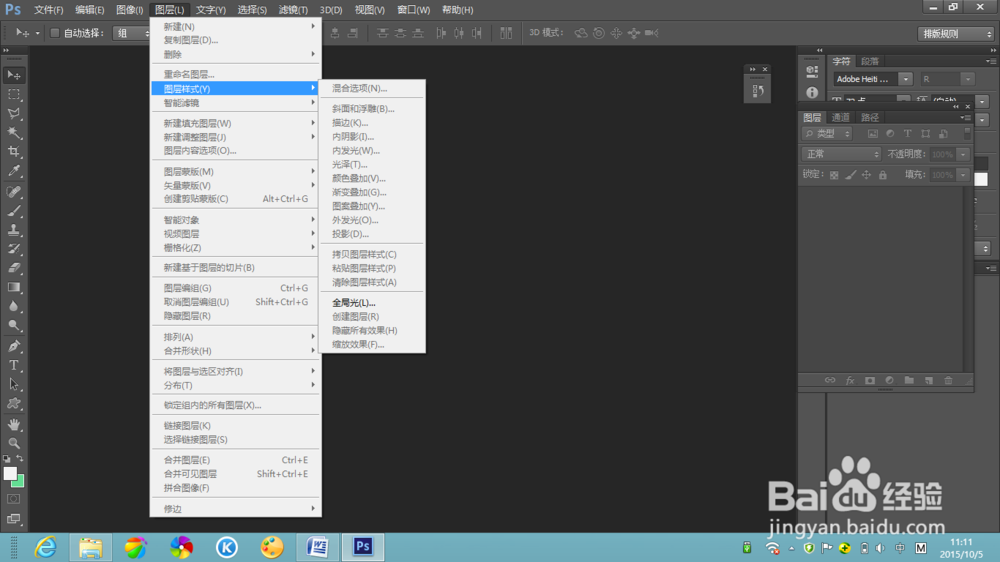The width and height of the screenshot is (1000, 562).
Task: Open Word from the taskbar
Action: (317, 547)
